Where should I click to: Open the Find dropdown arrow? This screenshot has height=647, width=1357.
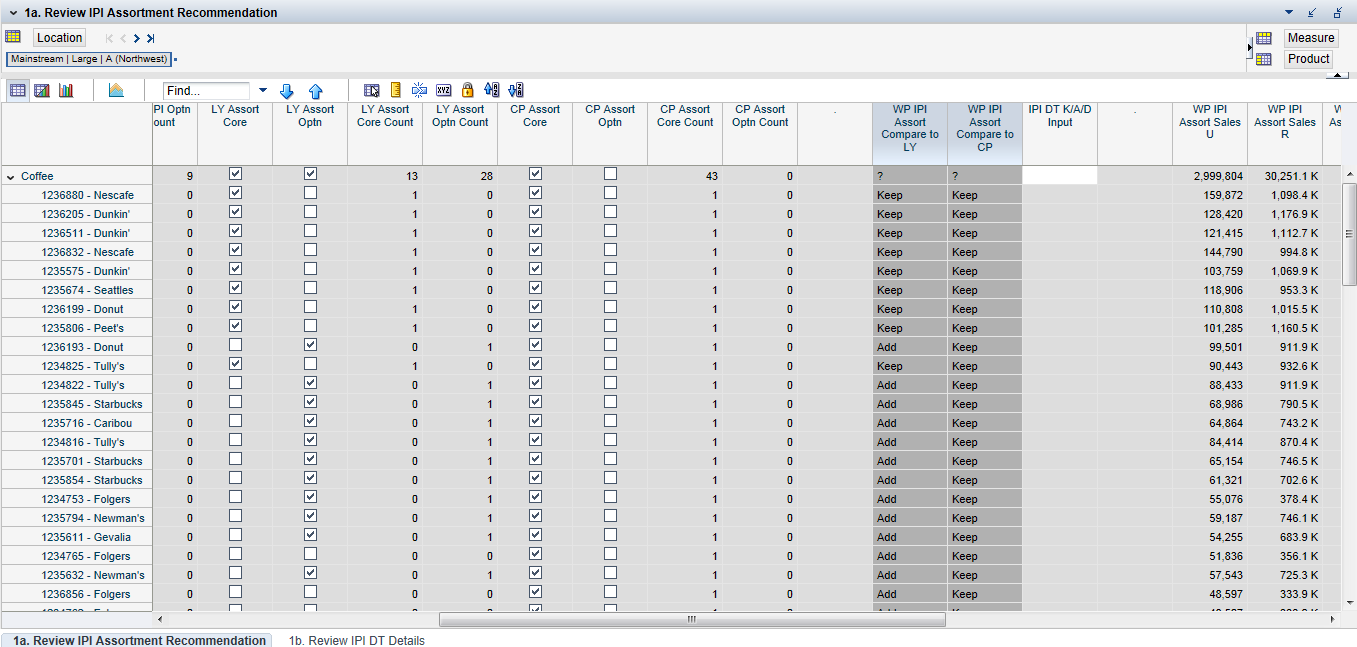(263, 90)
